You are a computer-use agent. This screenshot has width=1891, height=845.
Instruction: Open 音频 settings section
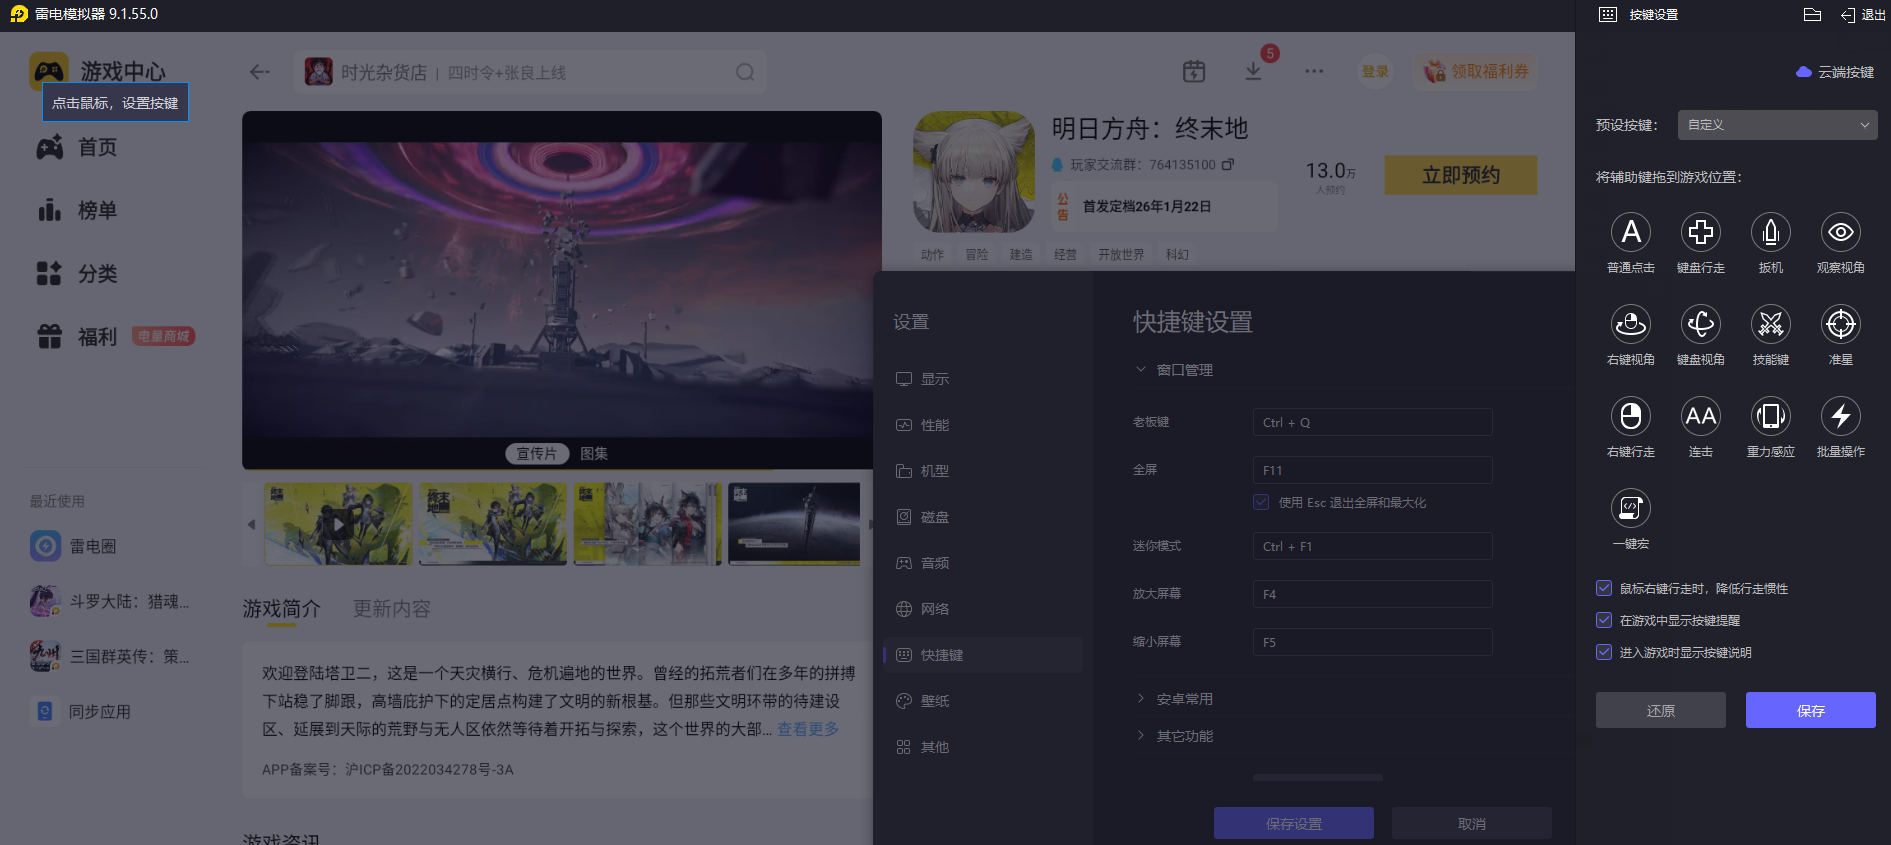point(983,563)
